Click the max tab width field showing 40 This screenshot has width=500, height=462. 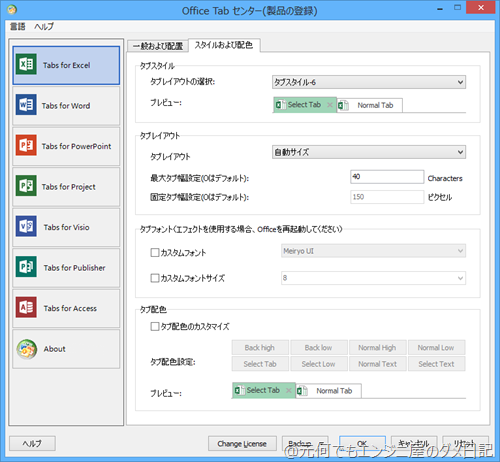[387, 177]
